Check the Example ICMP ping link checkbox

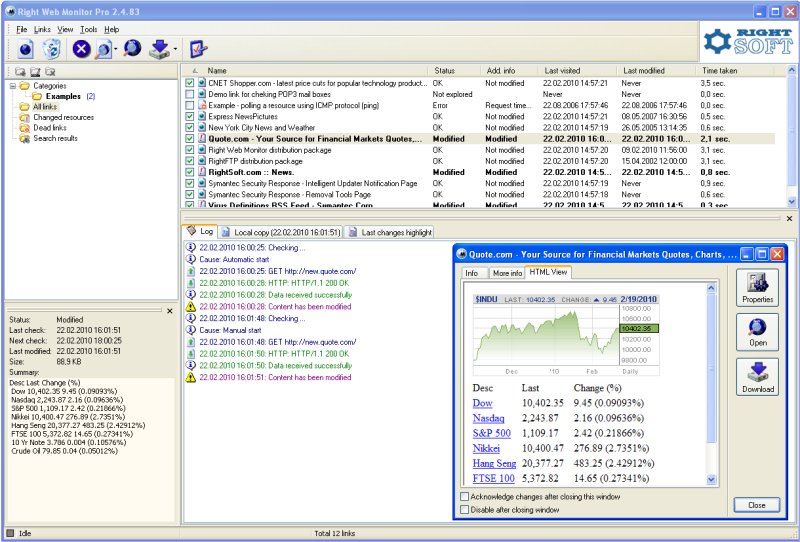[x=190, y=105]
